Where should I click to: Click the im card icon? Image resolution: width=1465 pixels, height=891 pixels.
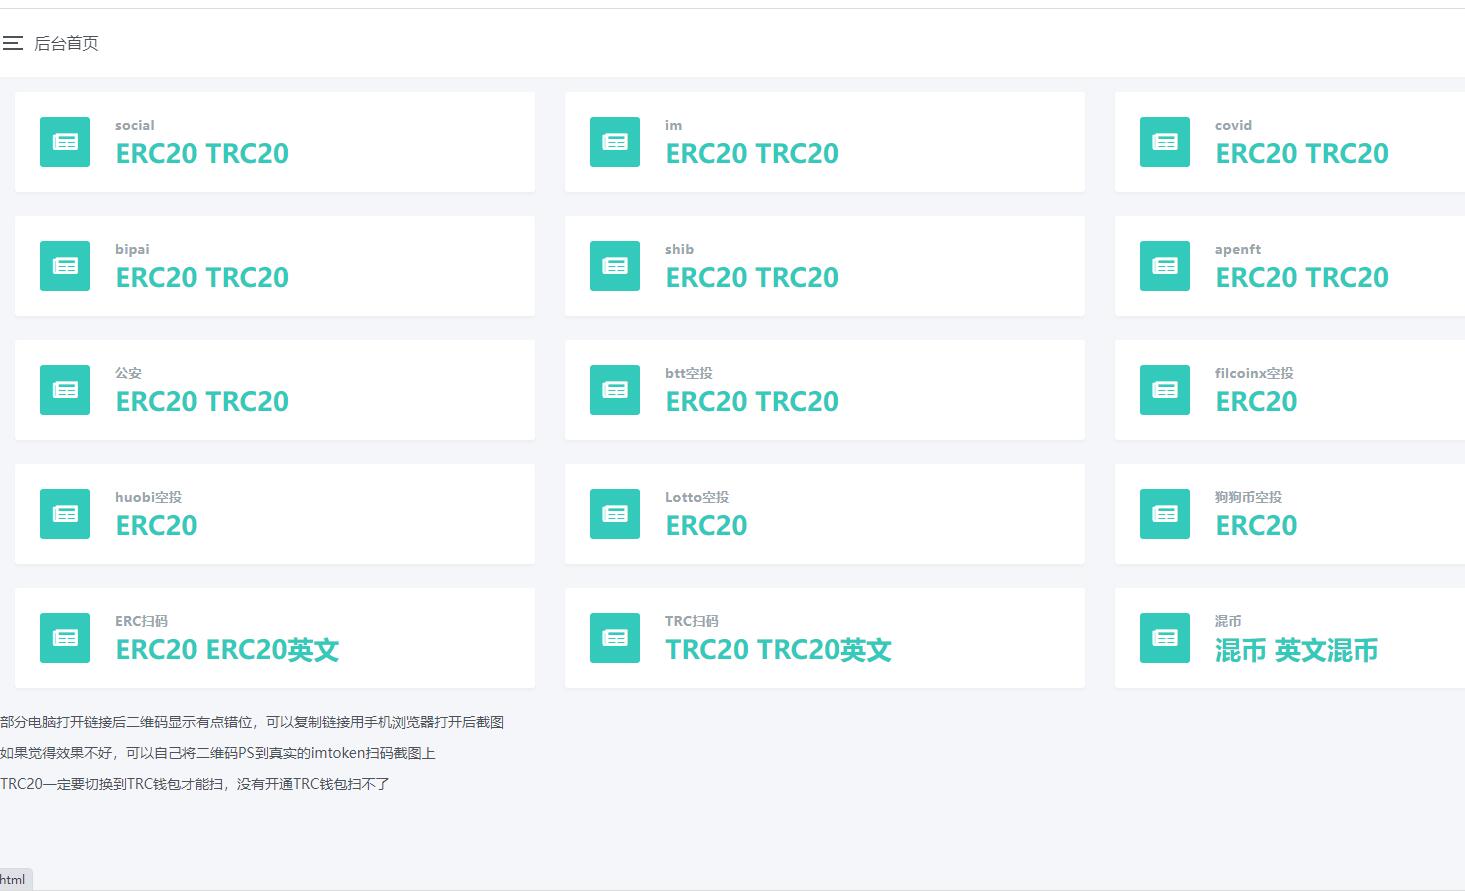pyautogui.click(x=615, y=142)
